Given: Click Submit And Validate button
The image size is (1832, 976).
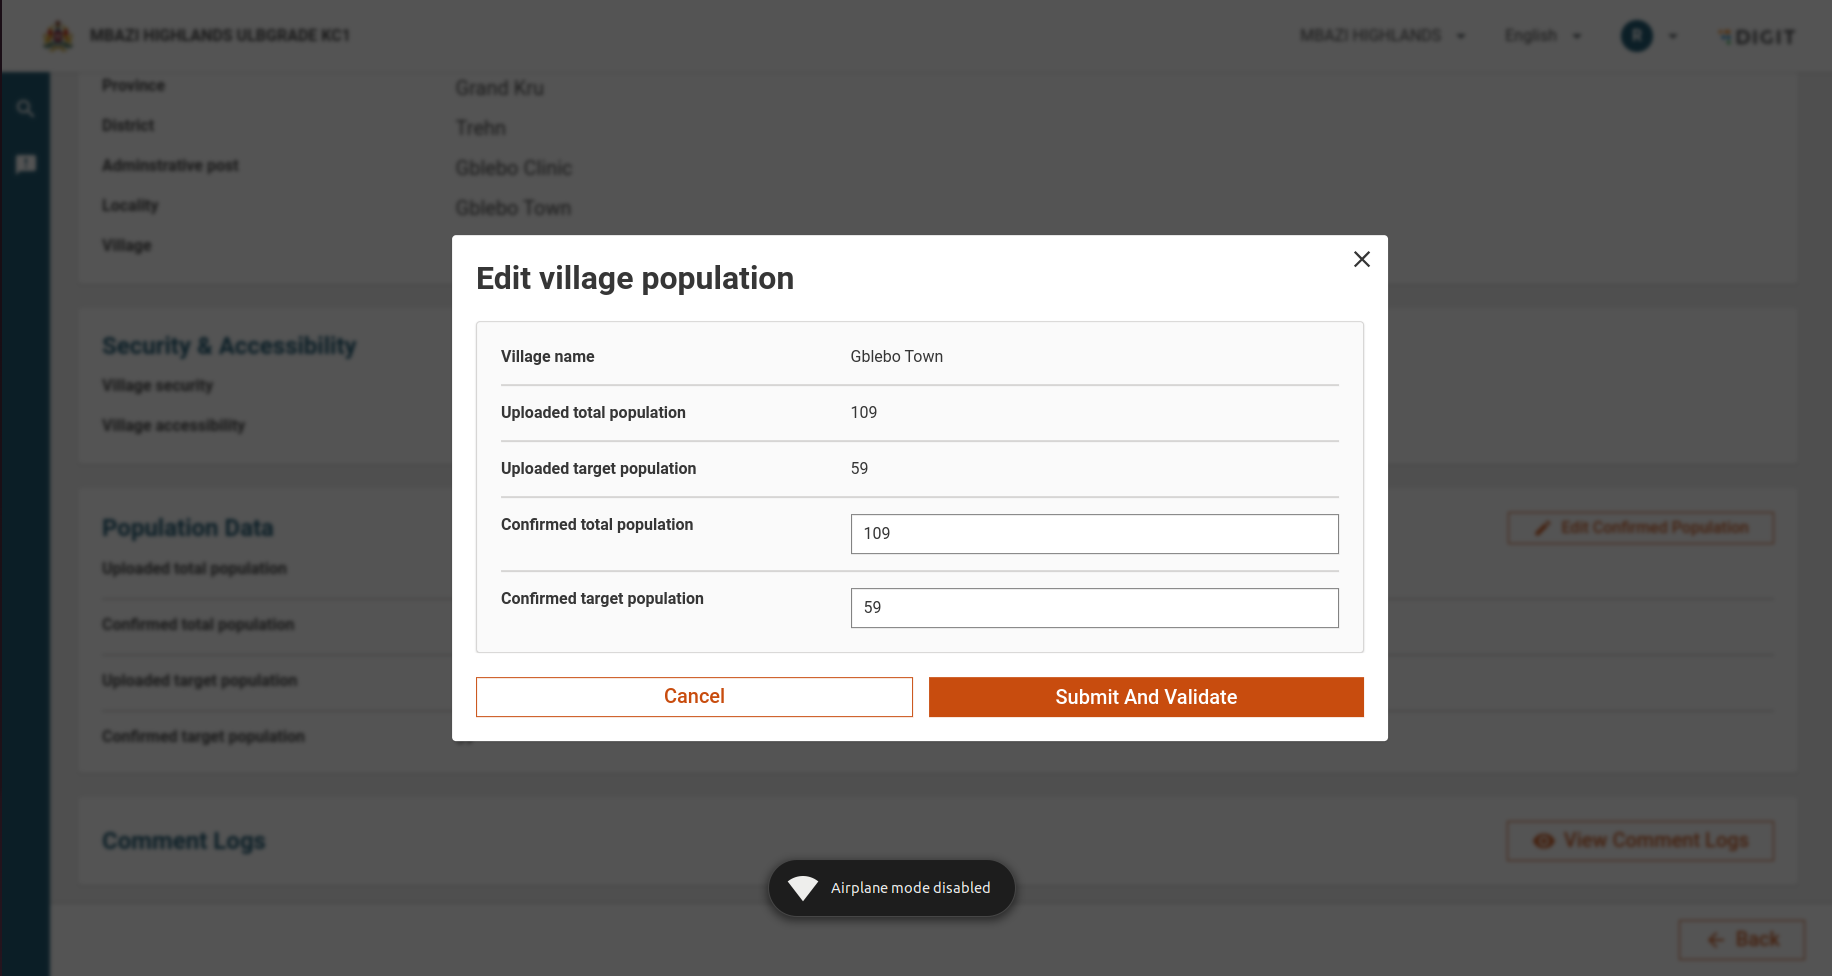Looking at the screenshot, I should pyautogui.click(x=1146, y=697).
